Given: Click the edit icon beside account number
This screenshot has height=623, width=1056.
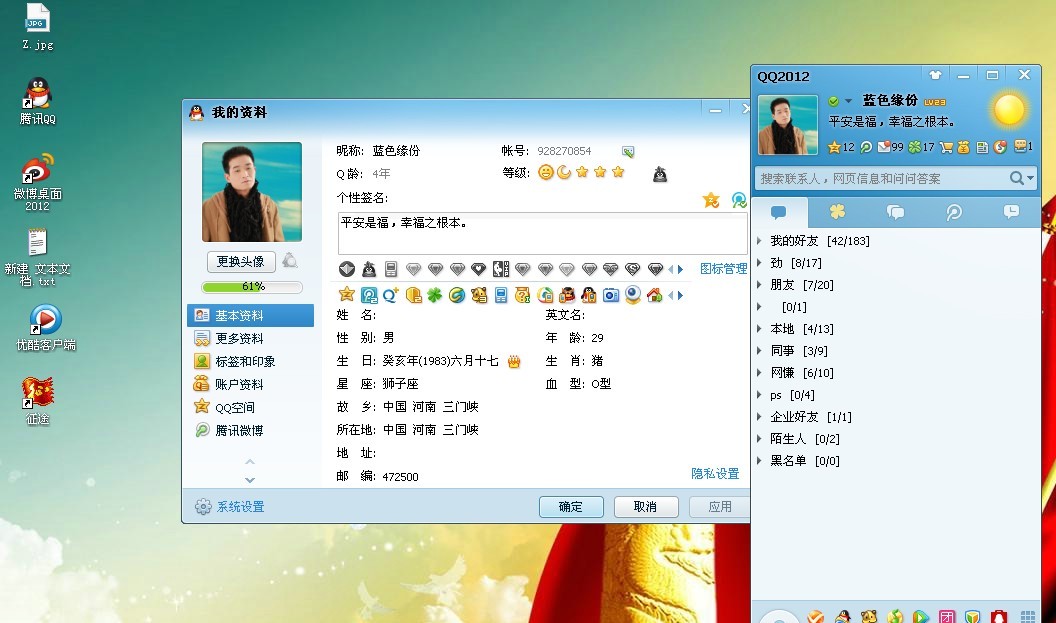Looking at the screenshot, I should (628, 152).
